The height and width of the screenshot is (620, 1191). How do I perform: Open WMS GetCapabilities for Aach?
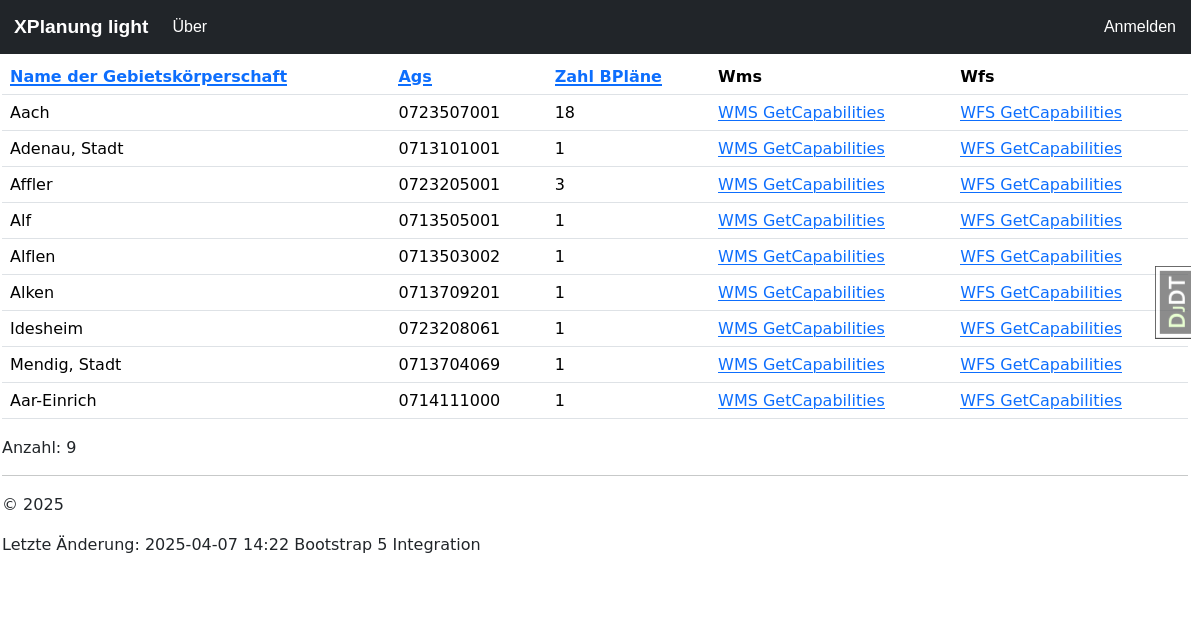(x=801, y=112)
